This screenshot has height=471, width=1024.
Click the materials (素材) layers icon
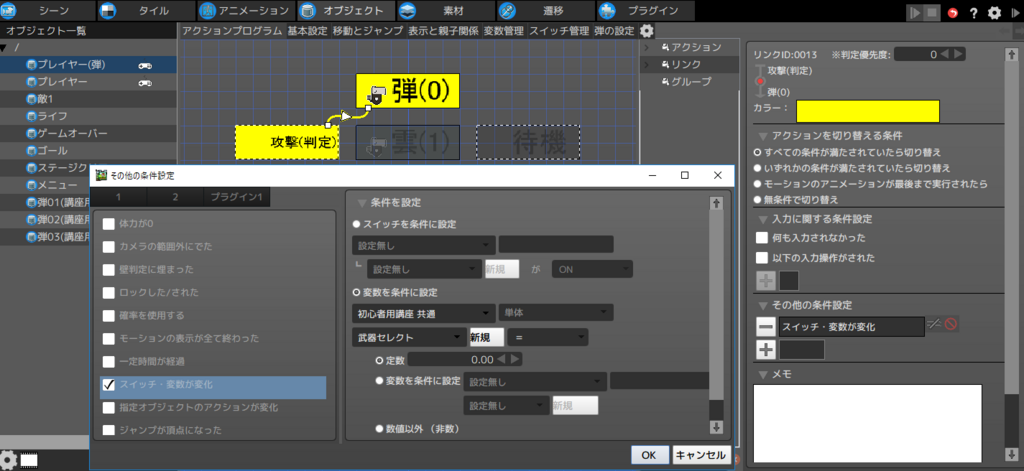tap(407, 11)
